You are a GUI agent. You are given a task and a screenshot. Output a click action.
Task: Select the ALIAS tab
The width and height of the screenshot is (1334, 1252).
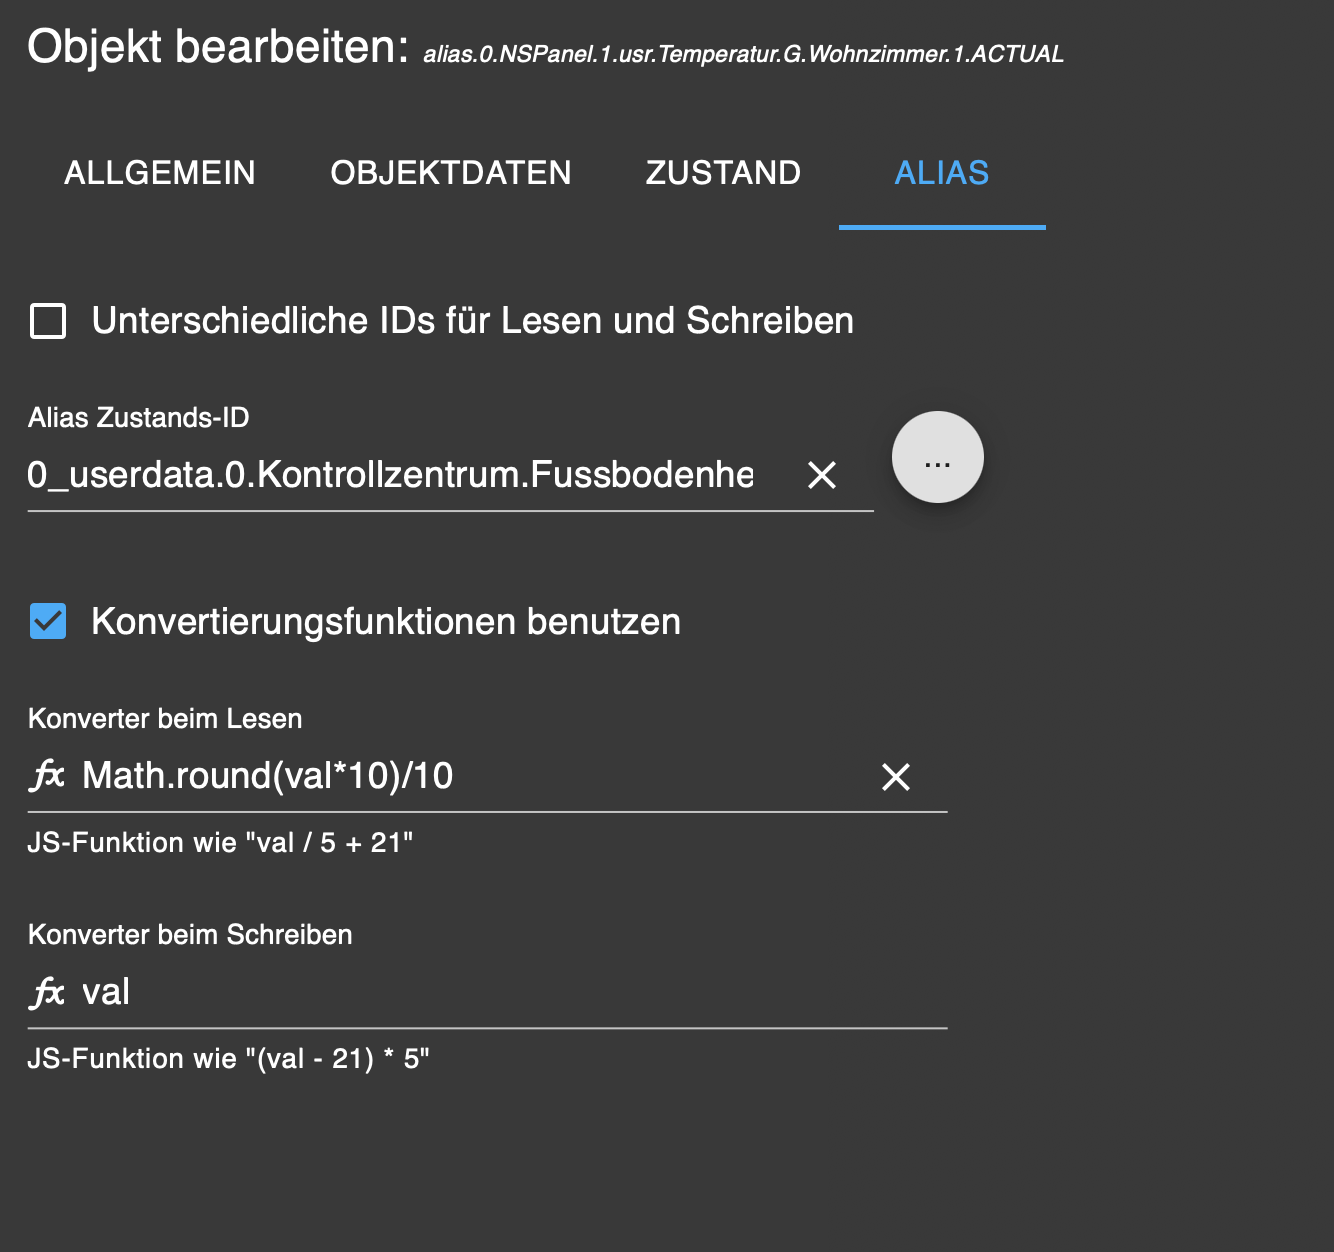941,173
